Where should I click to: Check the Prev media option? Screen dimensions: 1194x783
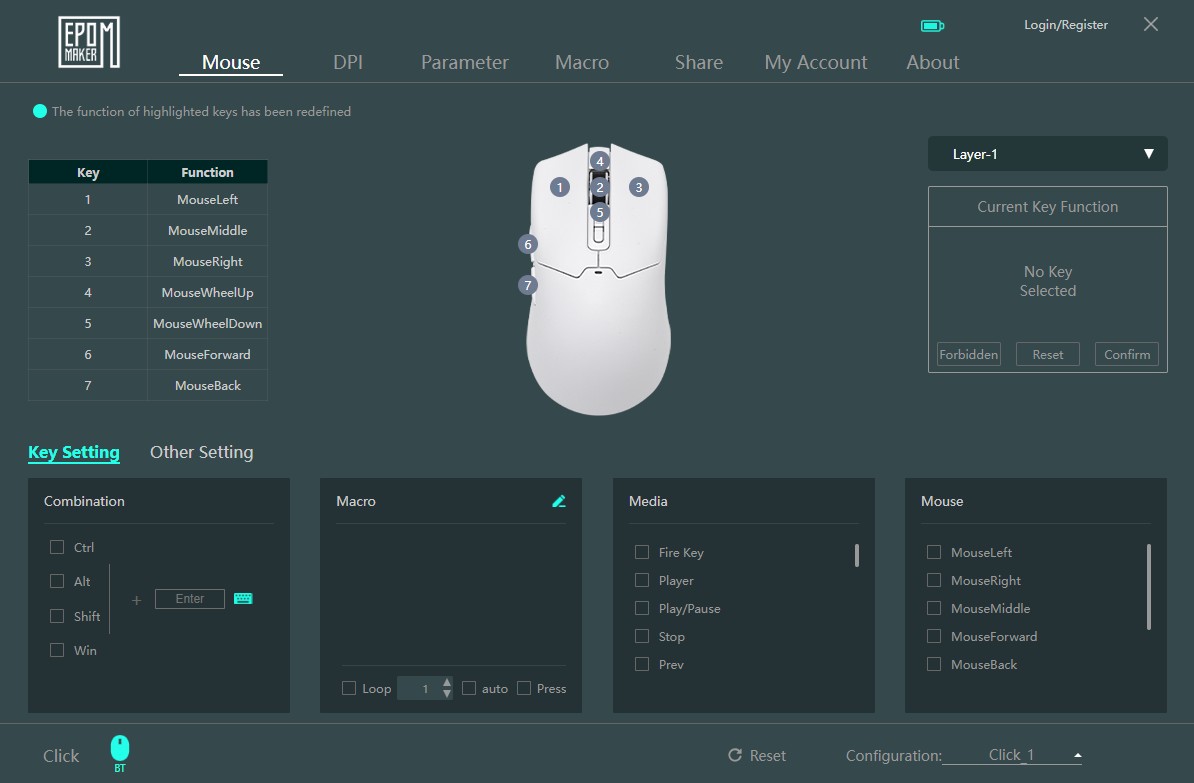(642, 663)
